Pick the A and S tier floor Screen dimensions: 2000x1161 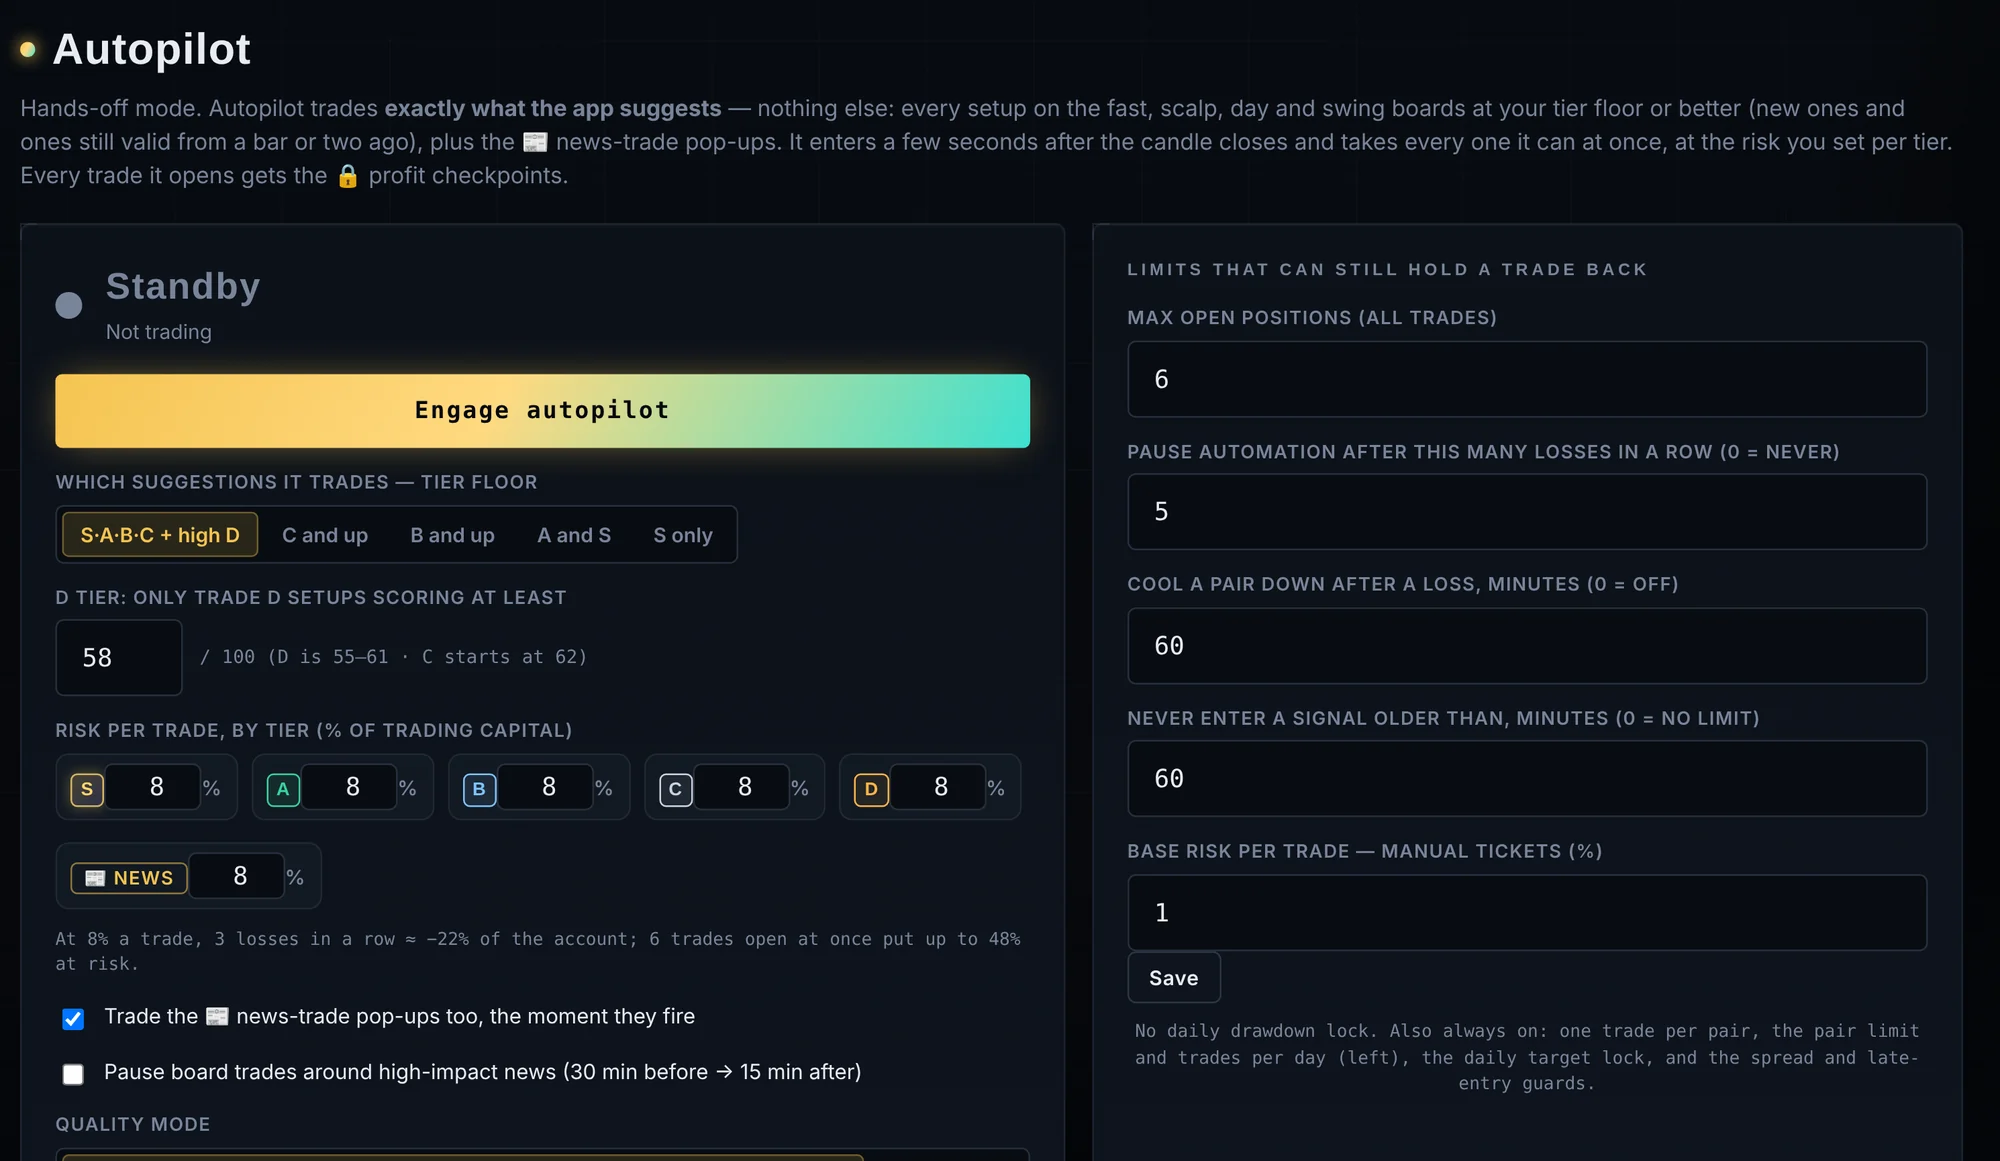tap(574, 535)
